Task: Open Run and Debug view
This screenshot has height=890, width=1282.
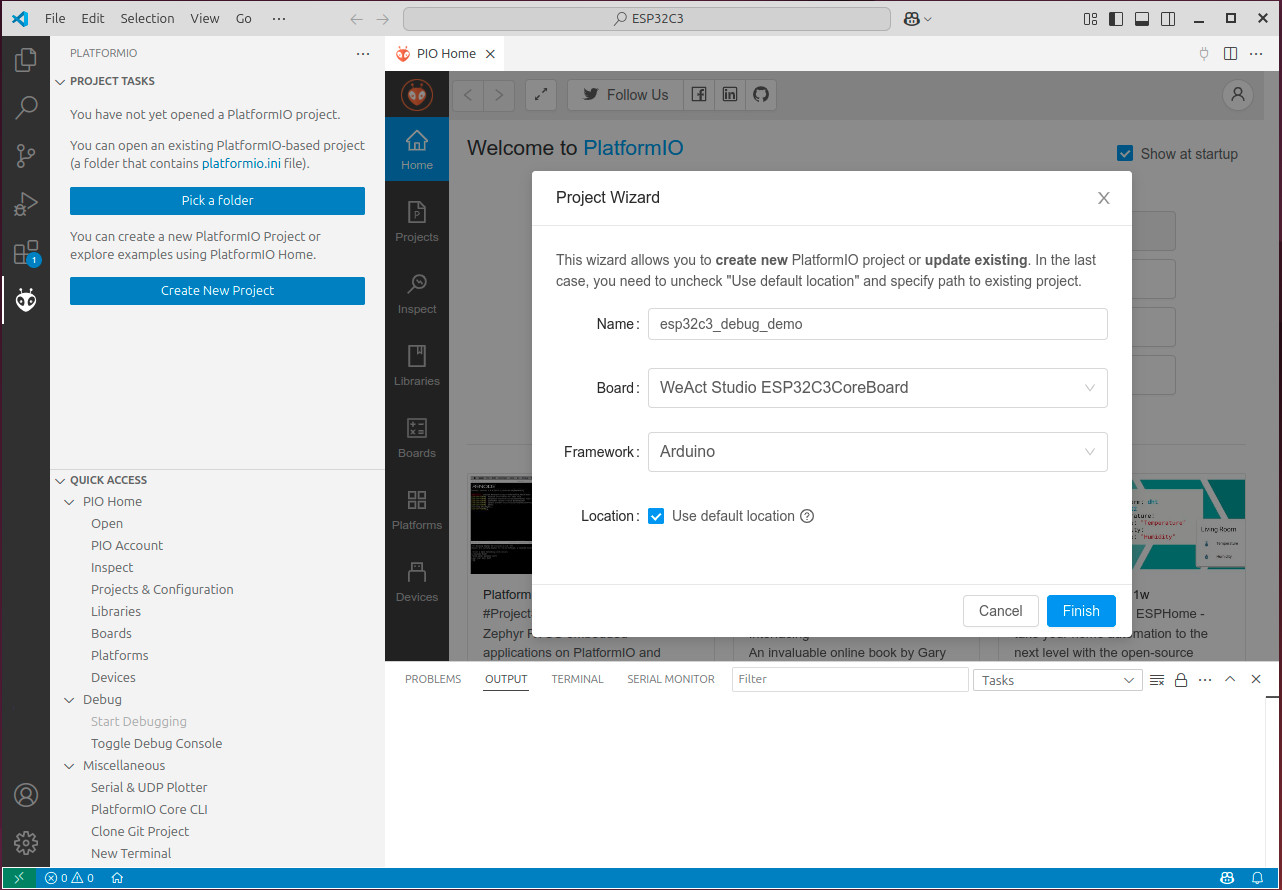Action: pyautogui.click(x=26, y=204)
